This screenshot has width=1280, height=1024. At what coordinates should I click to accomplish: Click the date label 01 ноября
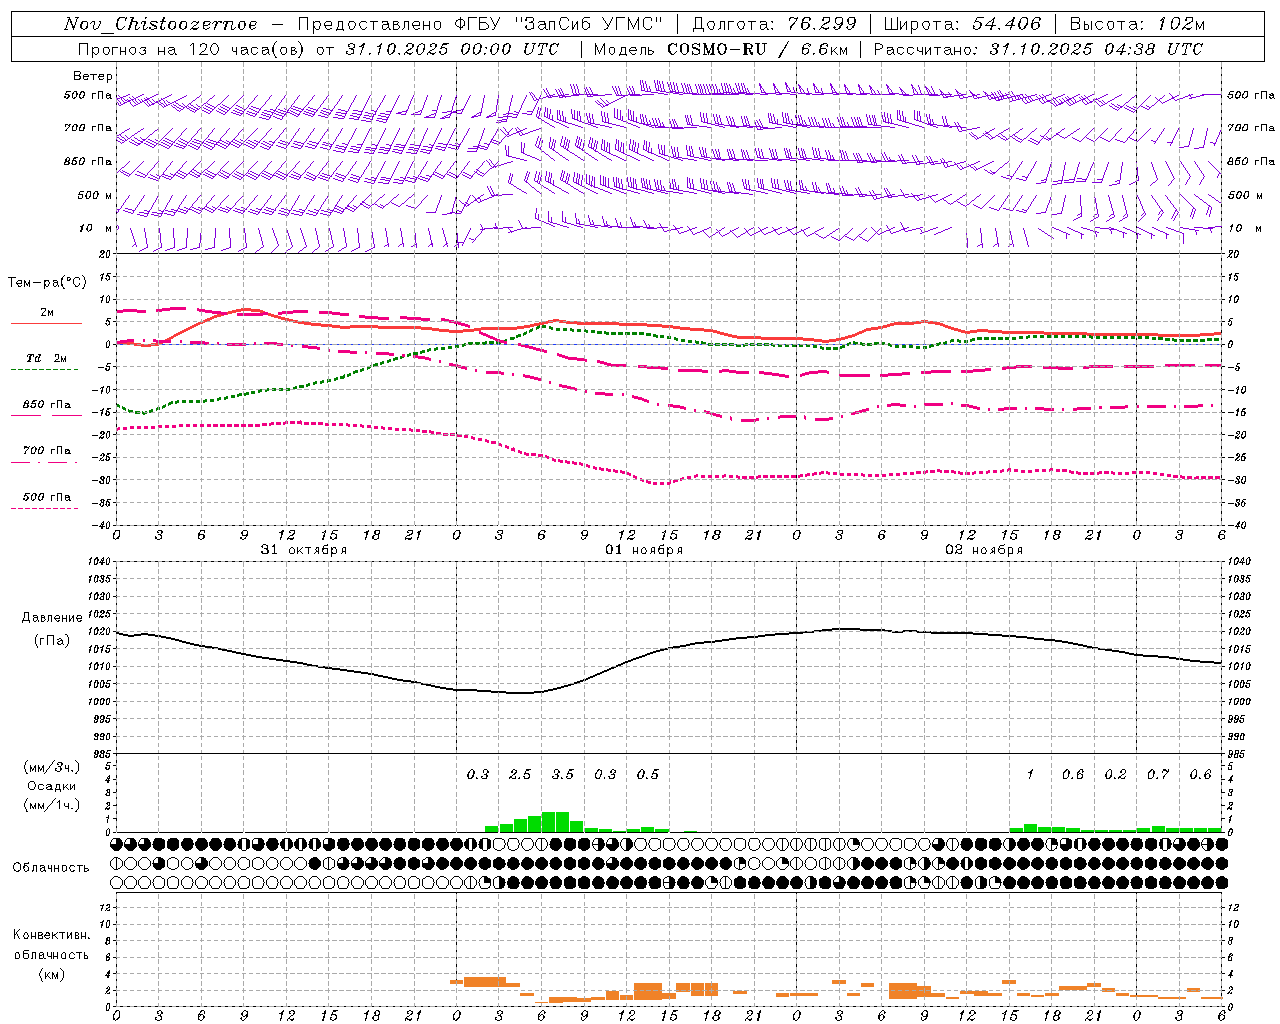644,550
